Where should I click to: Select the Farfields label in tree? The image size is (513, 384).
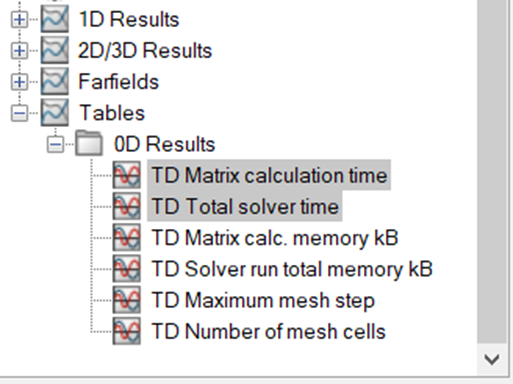[x=118, y=82]
